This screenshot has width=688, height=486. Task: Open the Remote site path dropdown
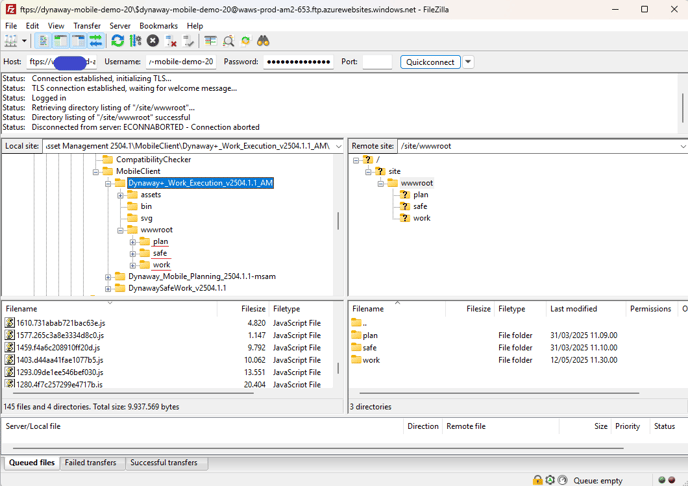[683, 146]
